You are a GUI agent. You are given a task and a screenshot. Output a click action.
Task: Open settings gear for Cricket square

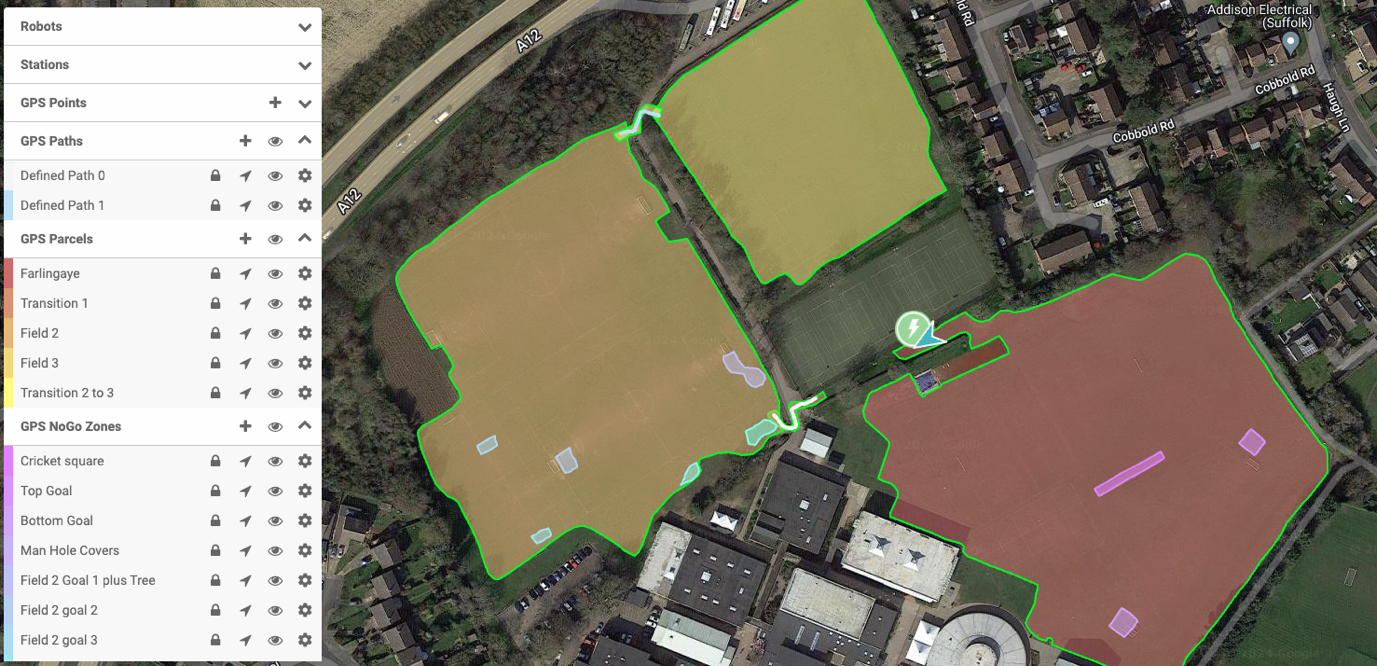305,461
